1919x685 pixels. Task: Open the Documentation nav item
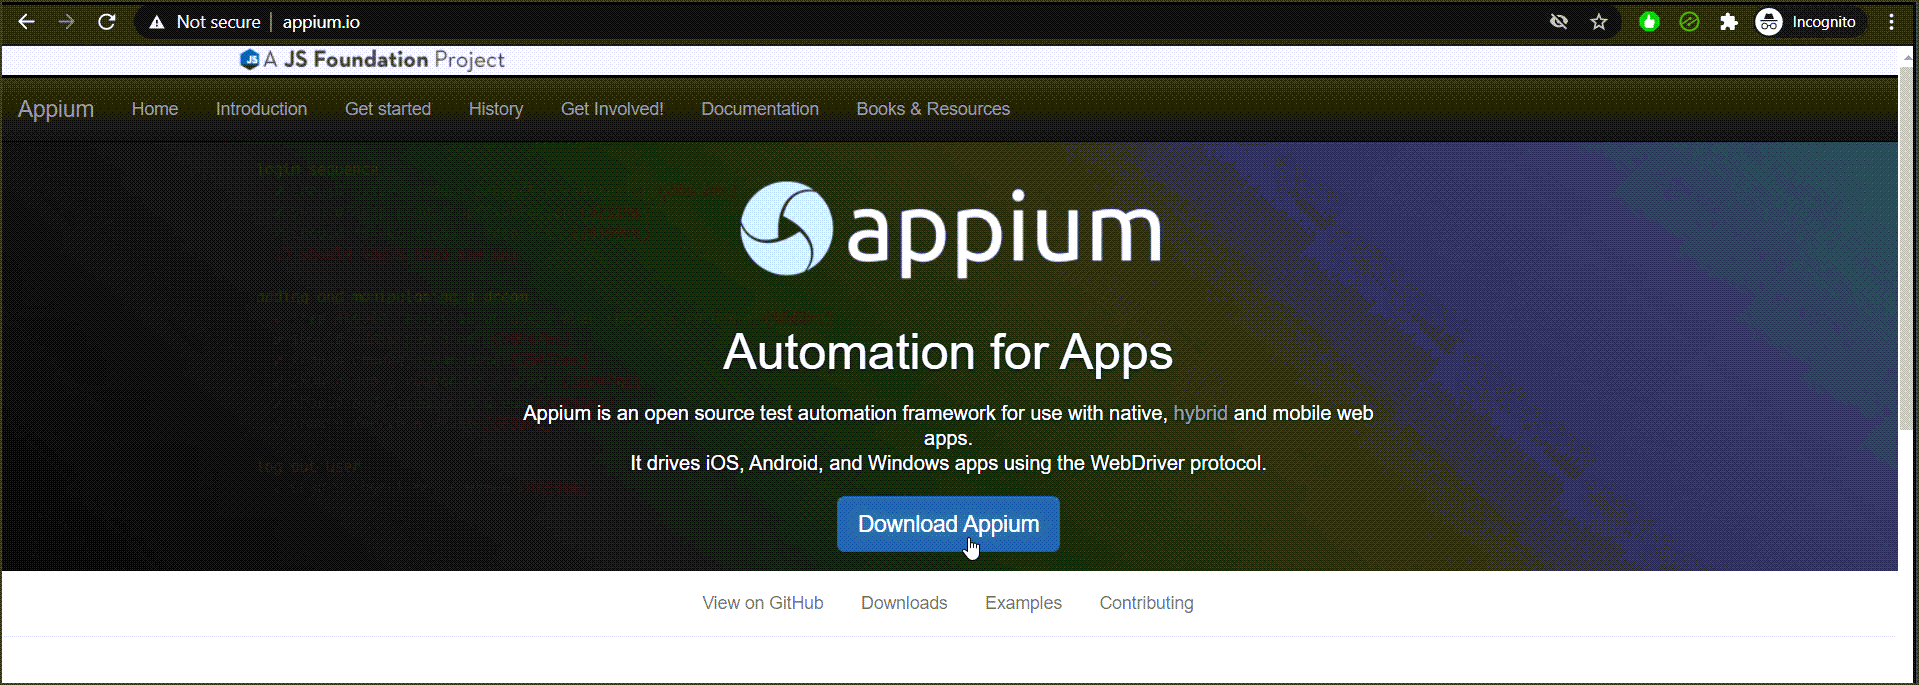[760, 109]
